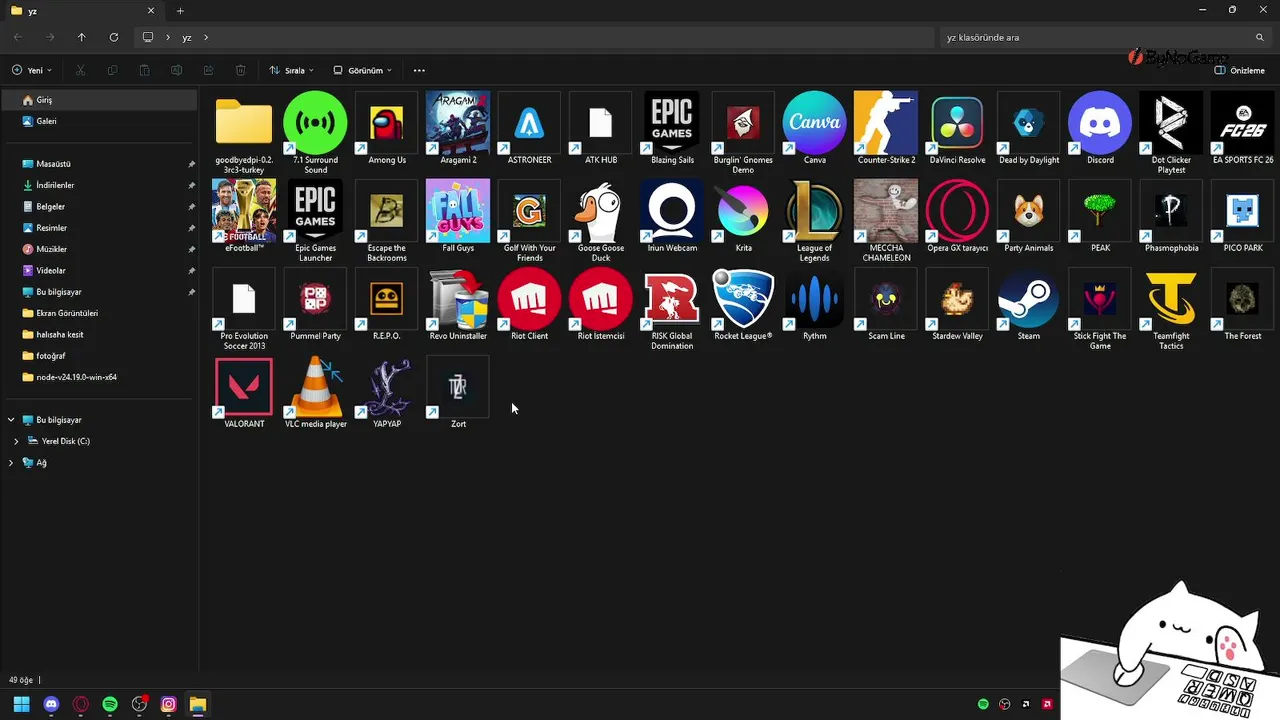
Task: Select the Counter-Strike 2 shortcut
Action: point(886,129)
